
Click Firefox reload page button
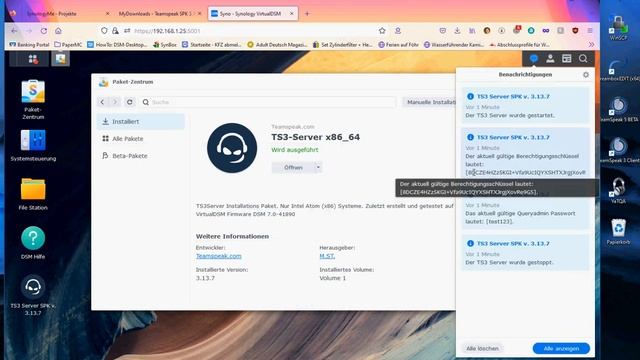point(44,31)
